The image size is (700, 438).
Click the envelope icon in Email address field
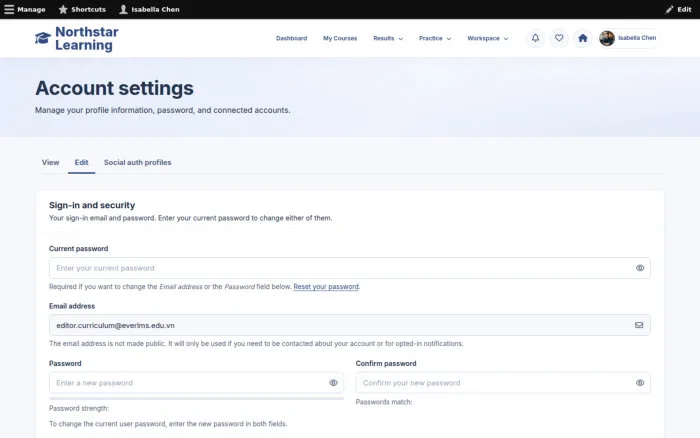coord(639,325)
